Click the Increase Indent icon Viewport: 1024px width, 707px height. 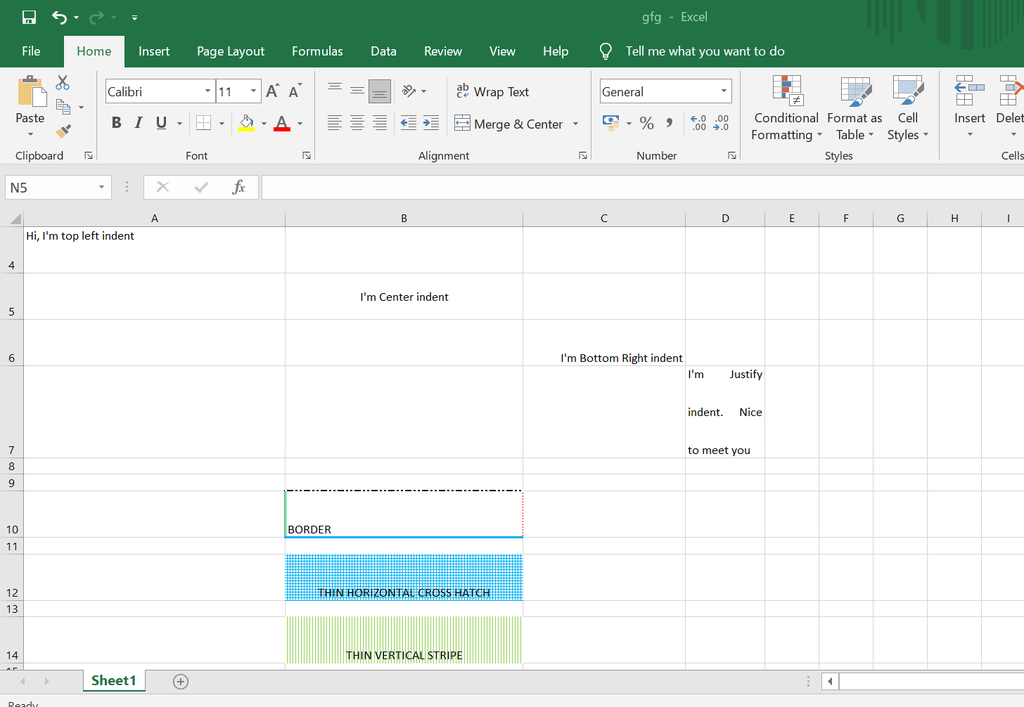(431, 123)
